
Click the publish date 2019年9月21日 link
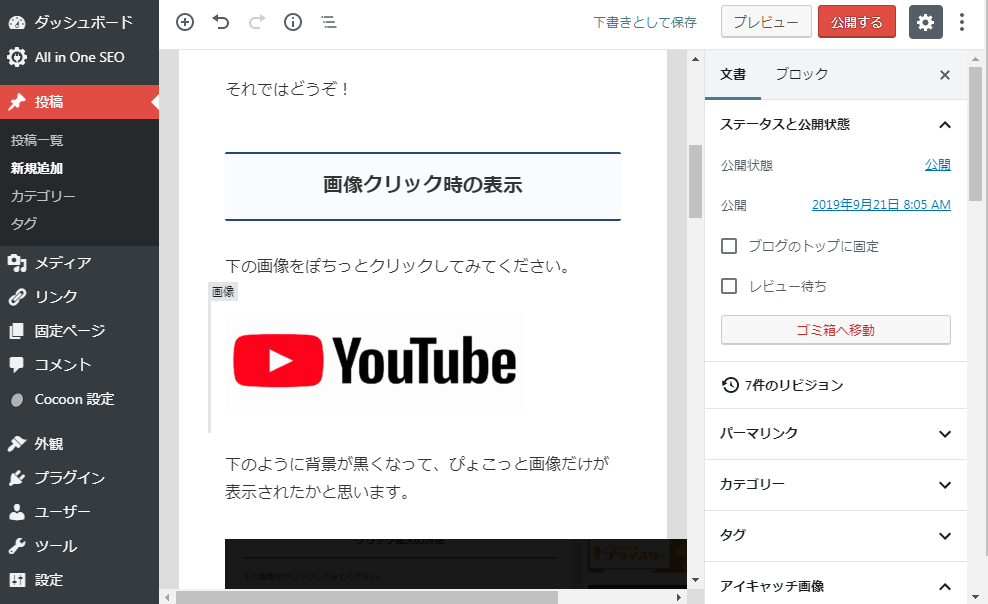tap(881, 205)
